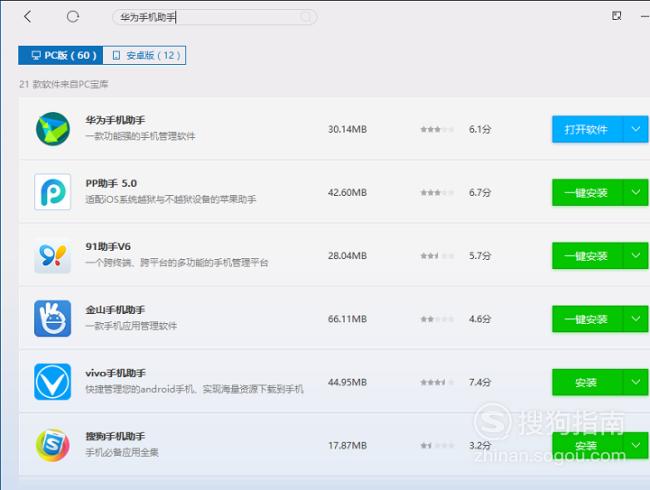Click the window restore icon at top right
Screen dimensions: 650x490
click(x=616, y=16)
